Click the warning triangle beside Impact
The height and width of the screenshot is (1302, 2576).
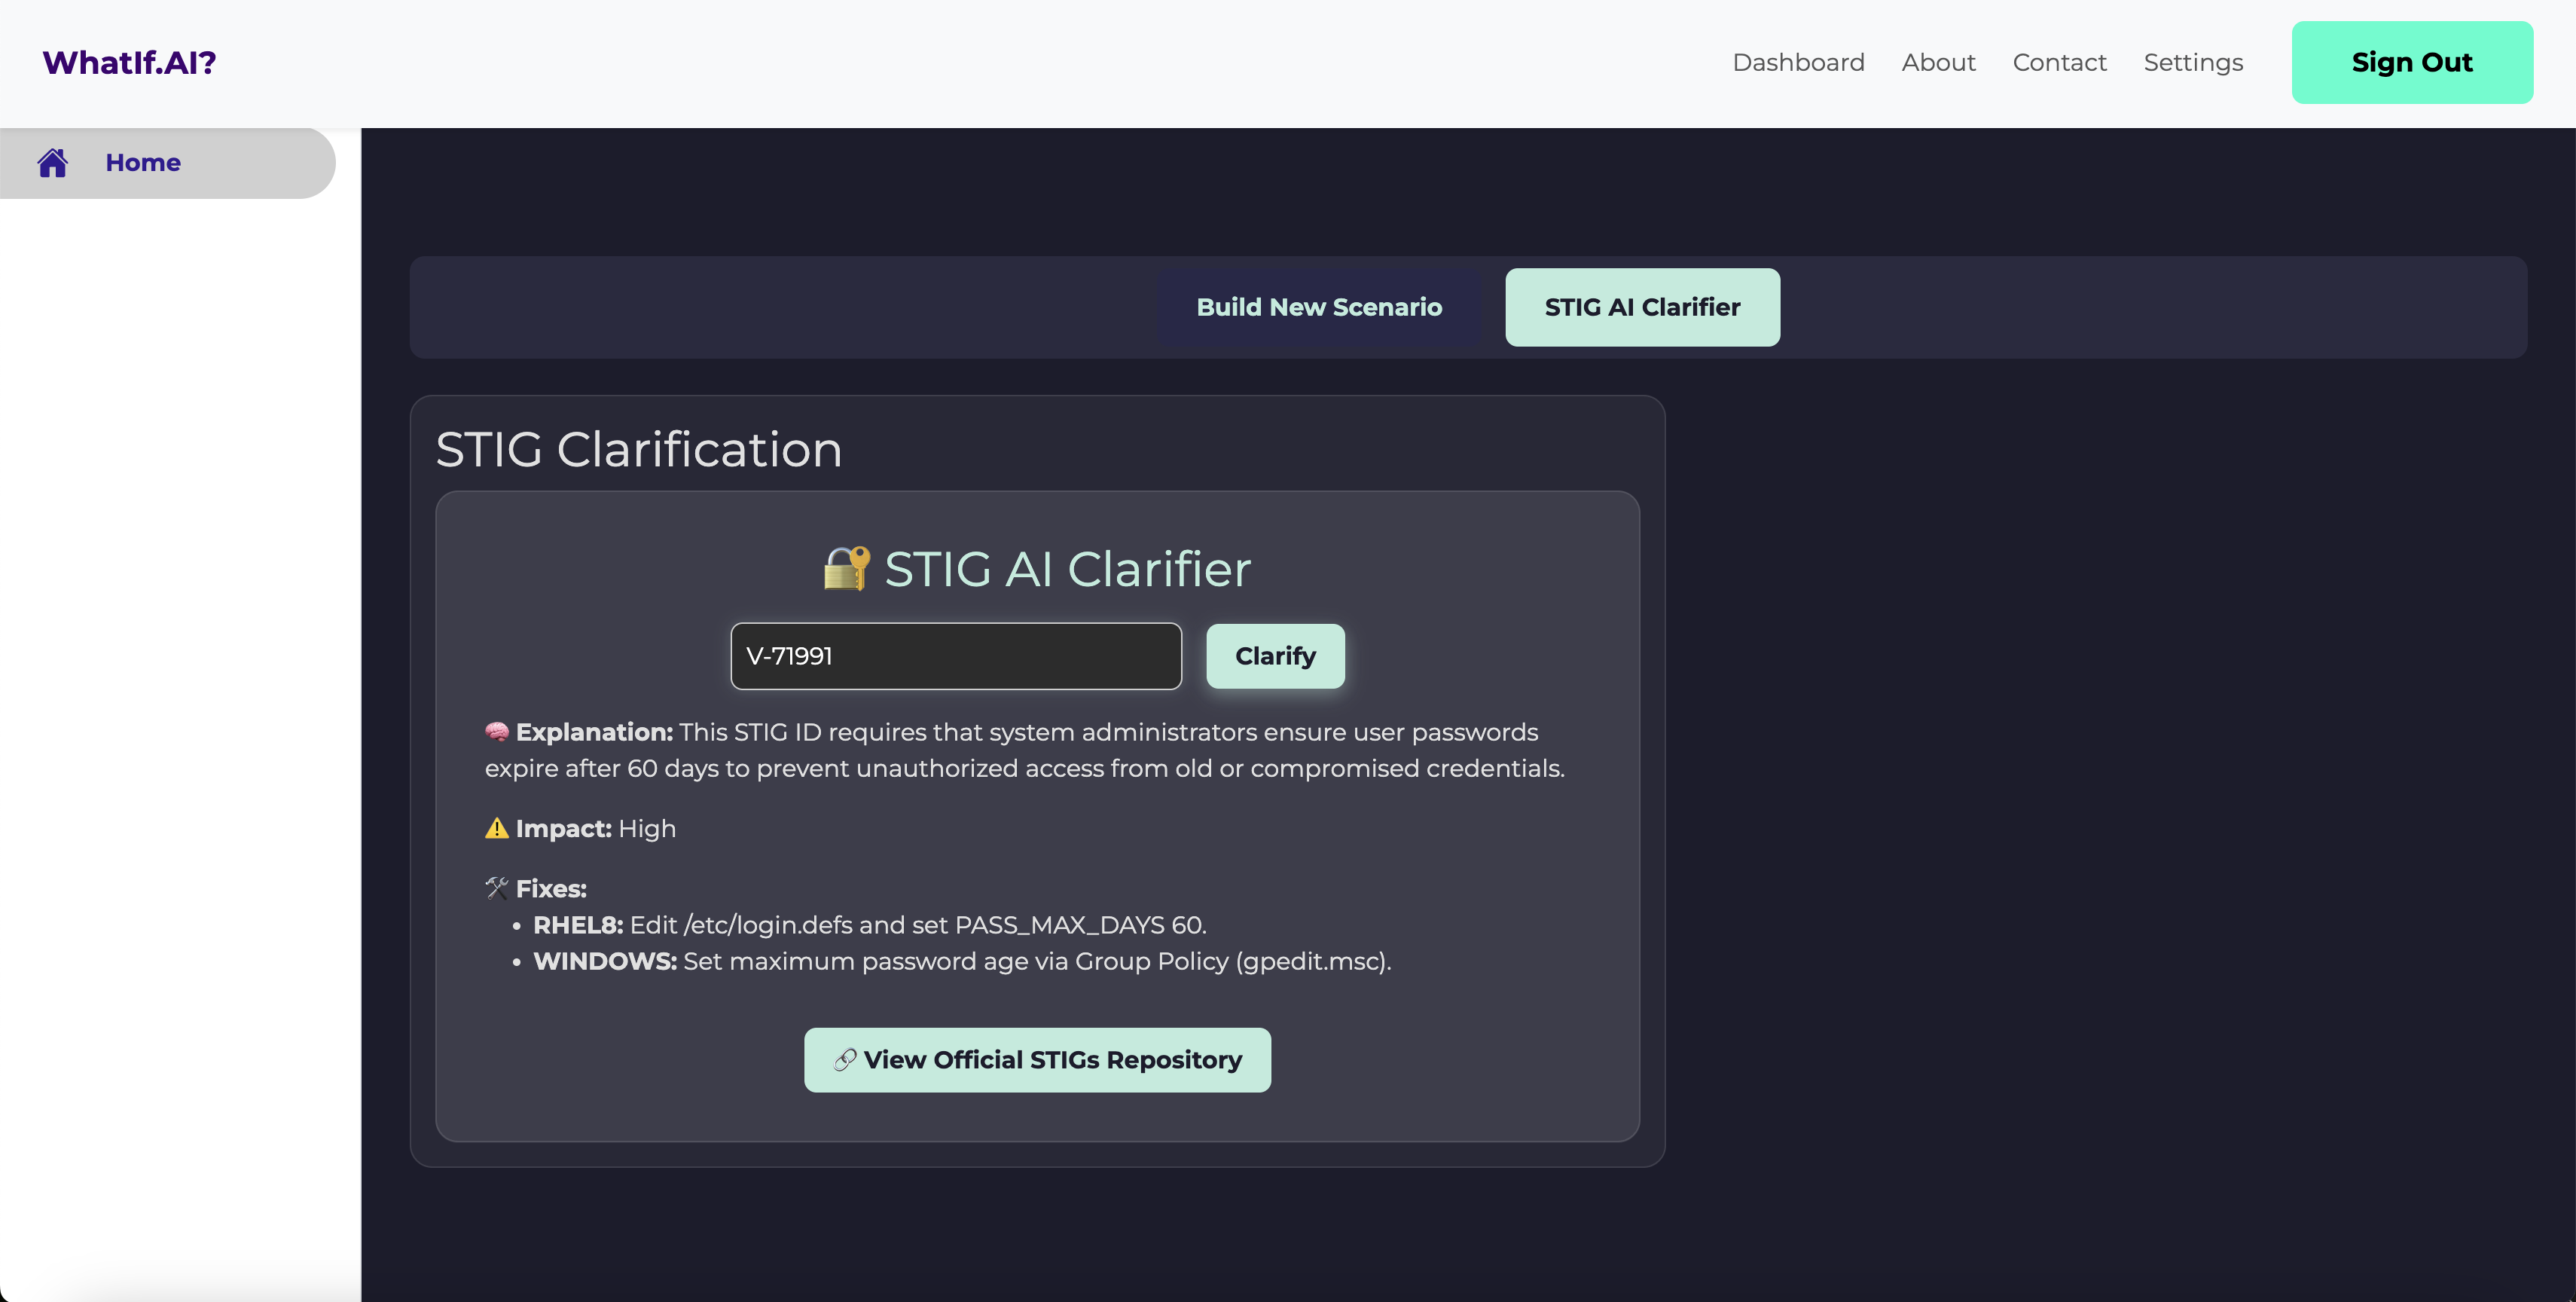pyautogui.click(x=496, y=828)
